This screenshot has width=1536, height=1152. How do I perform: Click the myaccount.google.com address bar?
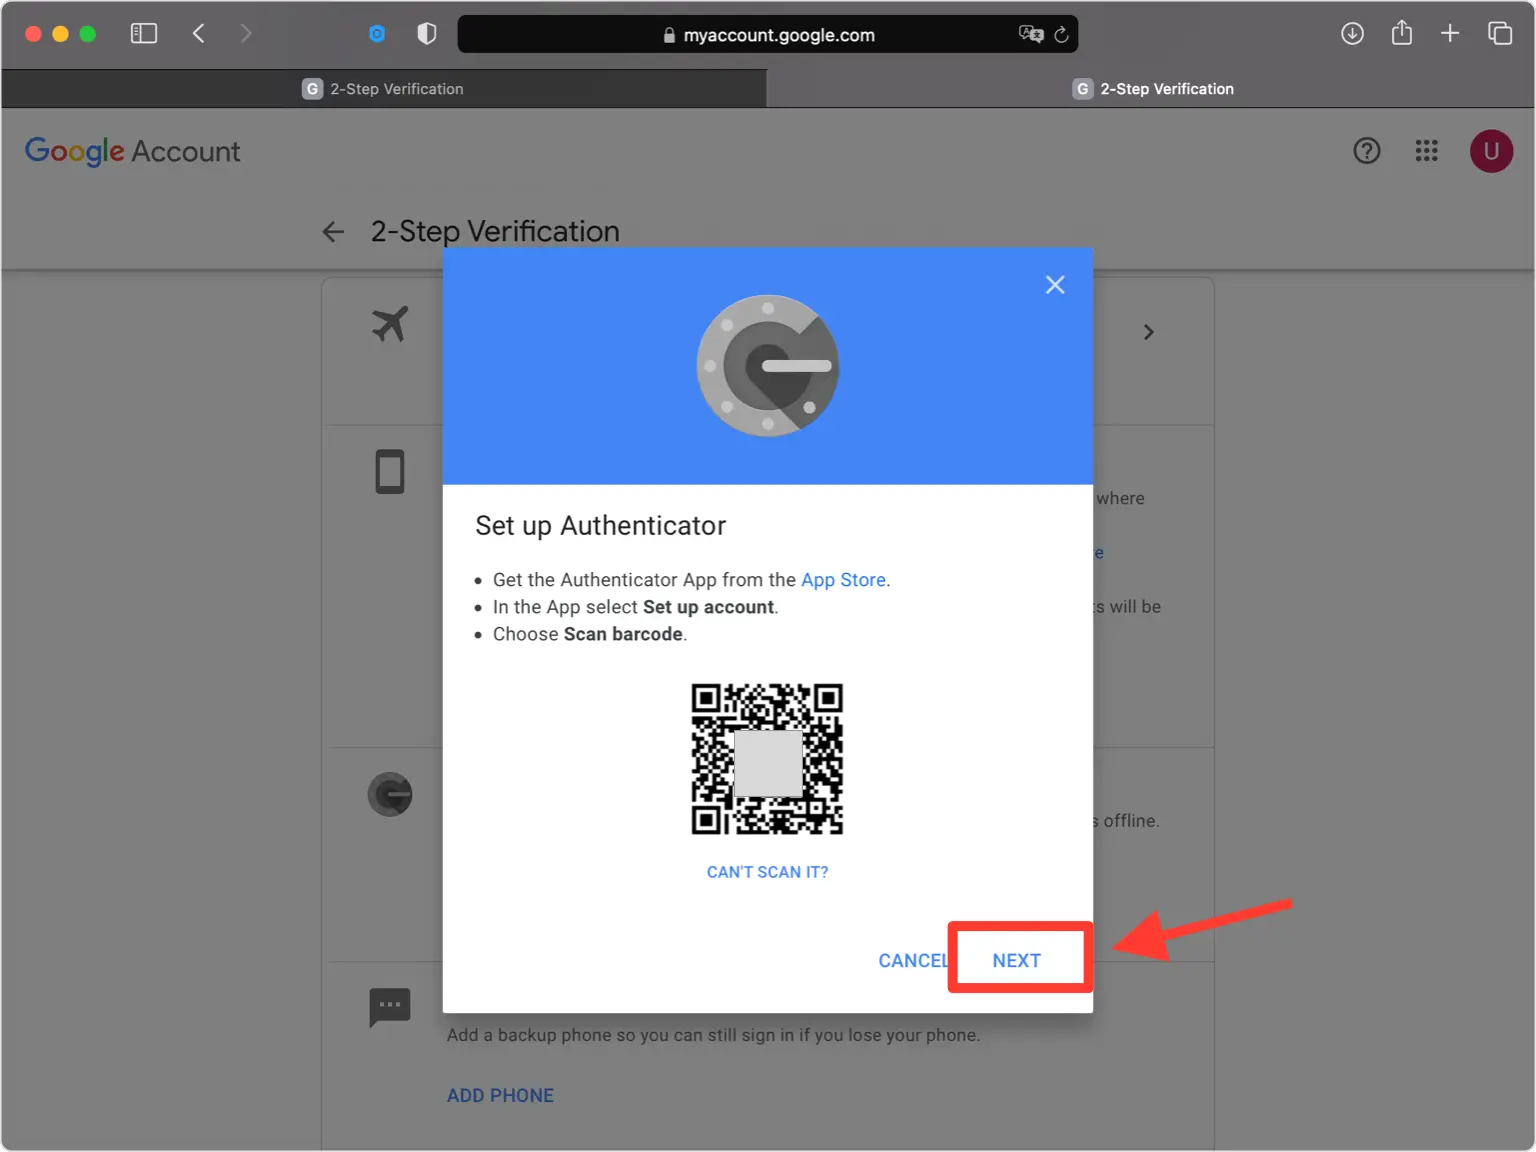tap(768, 35)
